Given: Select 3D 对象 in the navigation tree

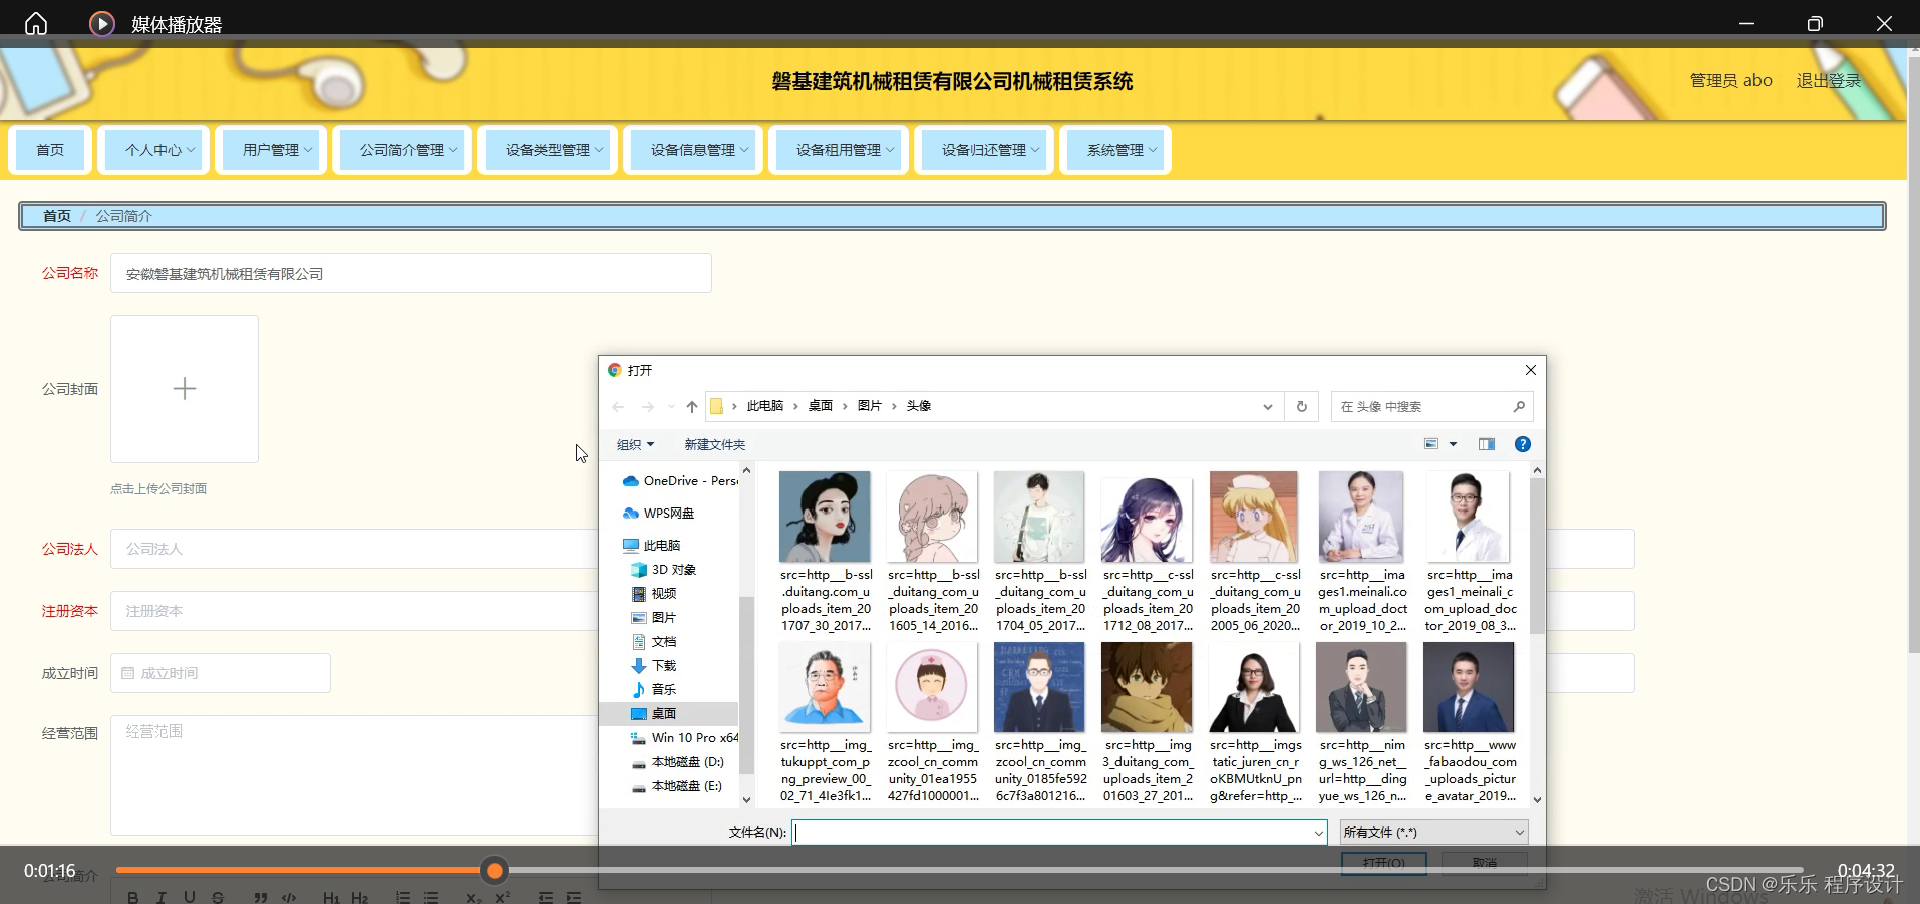Looking at the screenshot, I should (664, 570).
